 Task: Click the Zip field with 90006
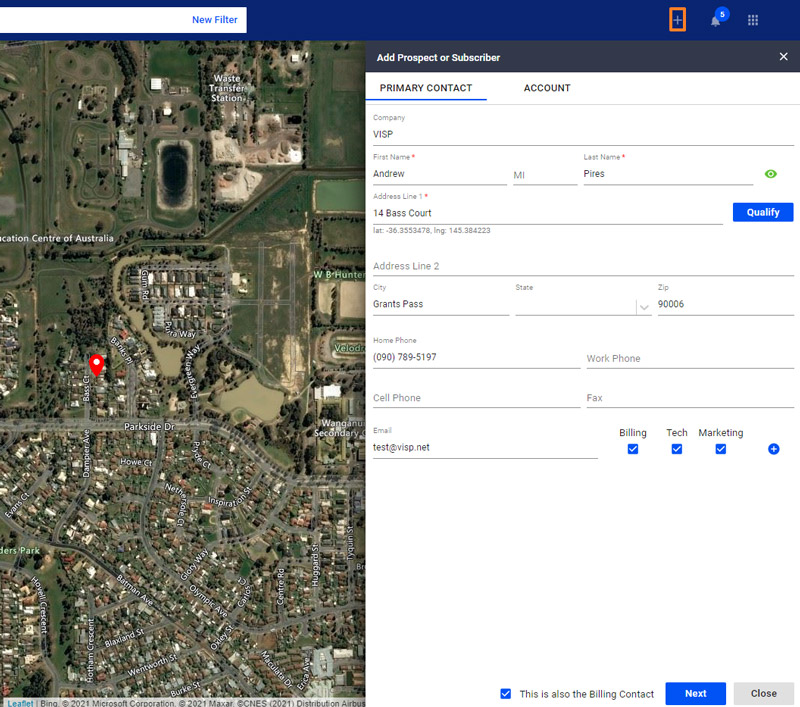click(726, 305)
